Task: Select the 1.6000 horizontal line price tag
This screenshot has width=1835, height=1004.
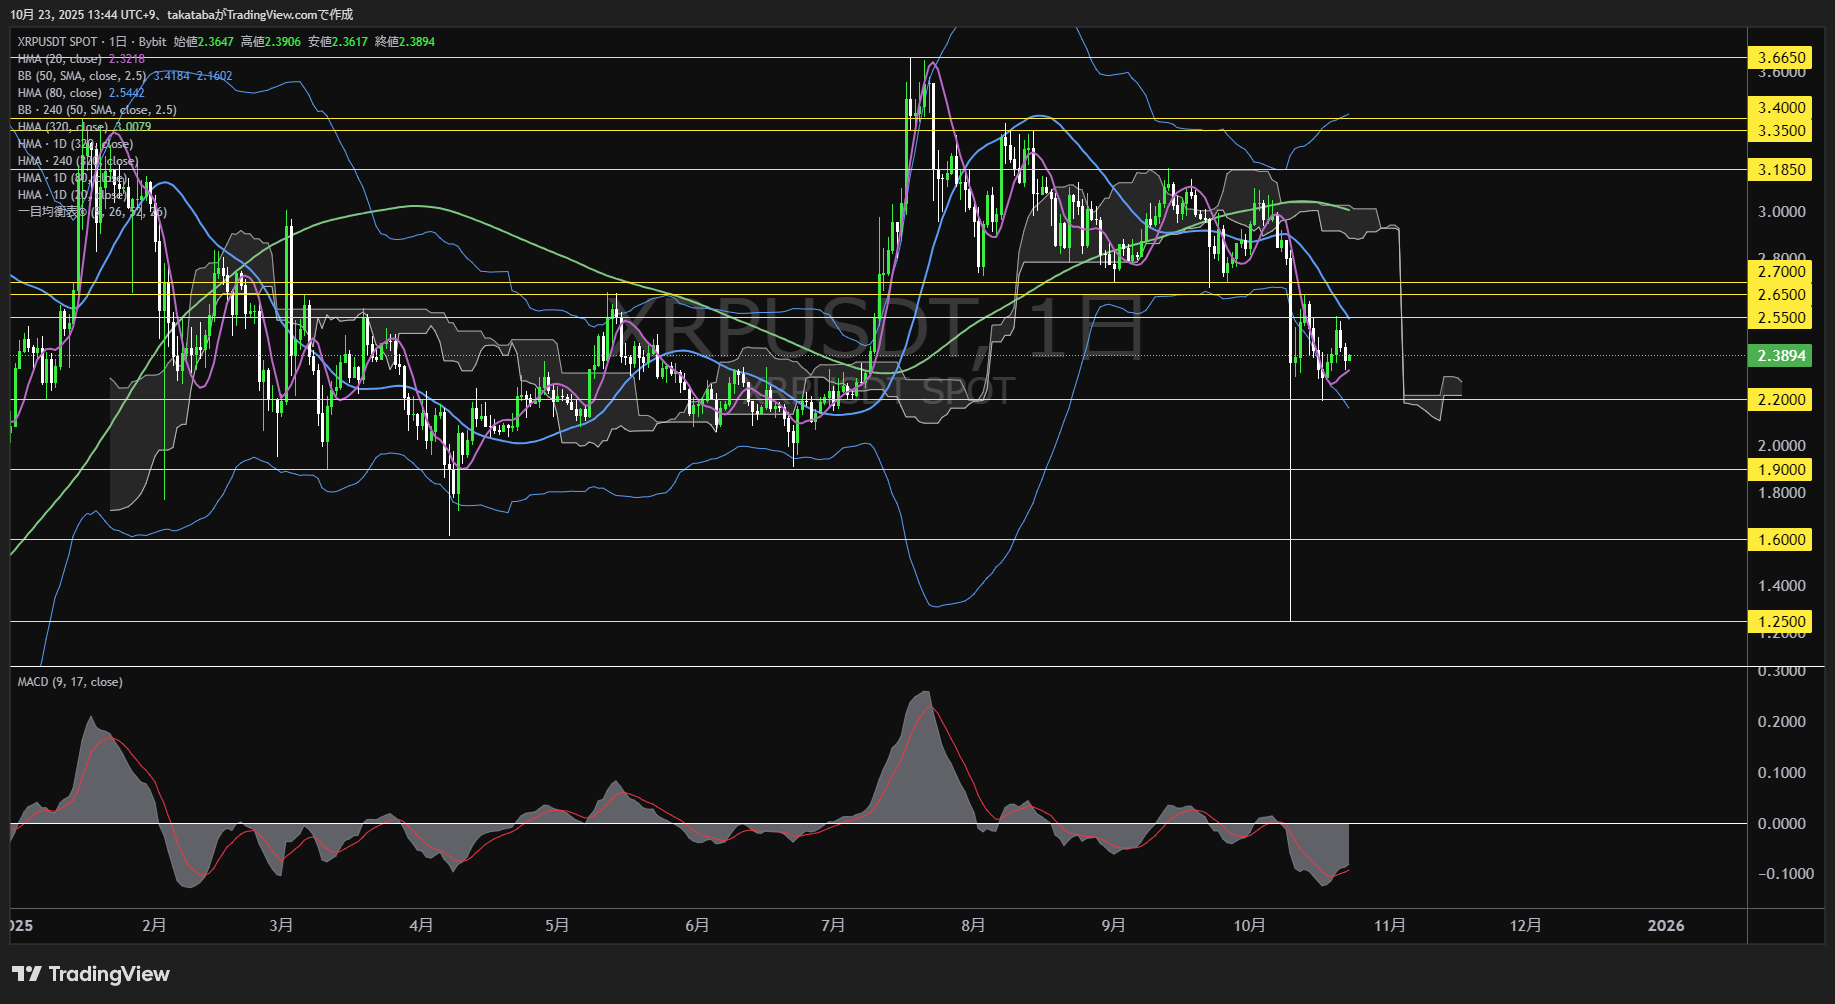Action: coord(1781,540)
